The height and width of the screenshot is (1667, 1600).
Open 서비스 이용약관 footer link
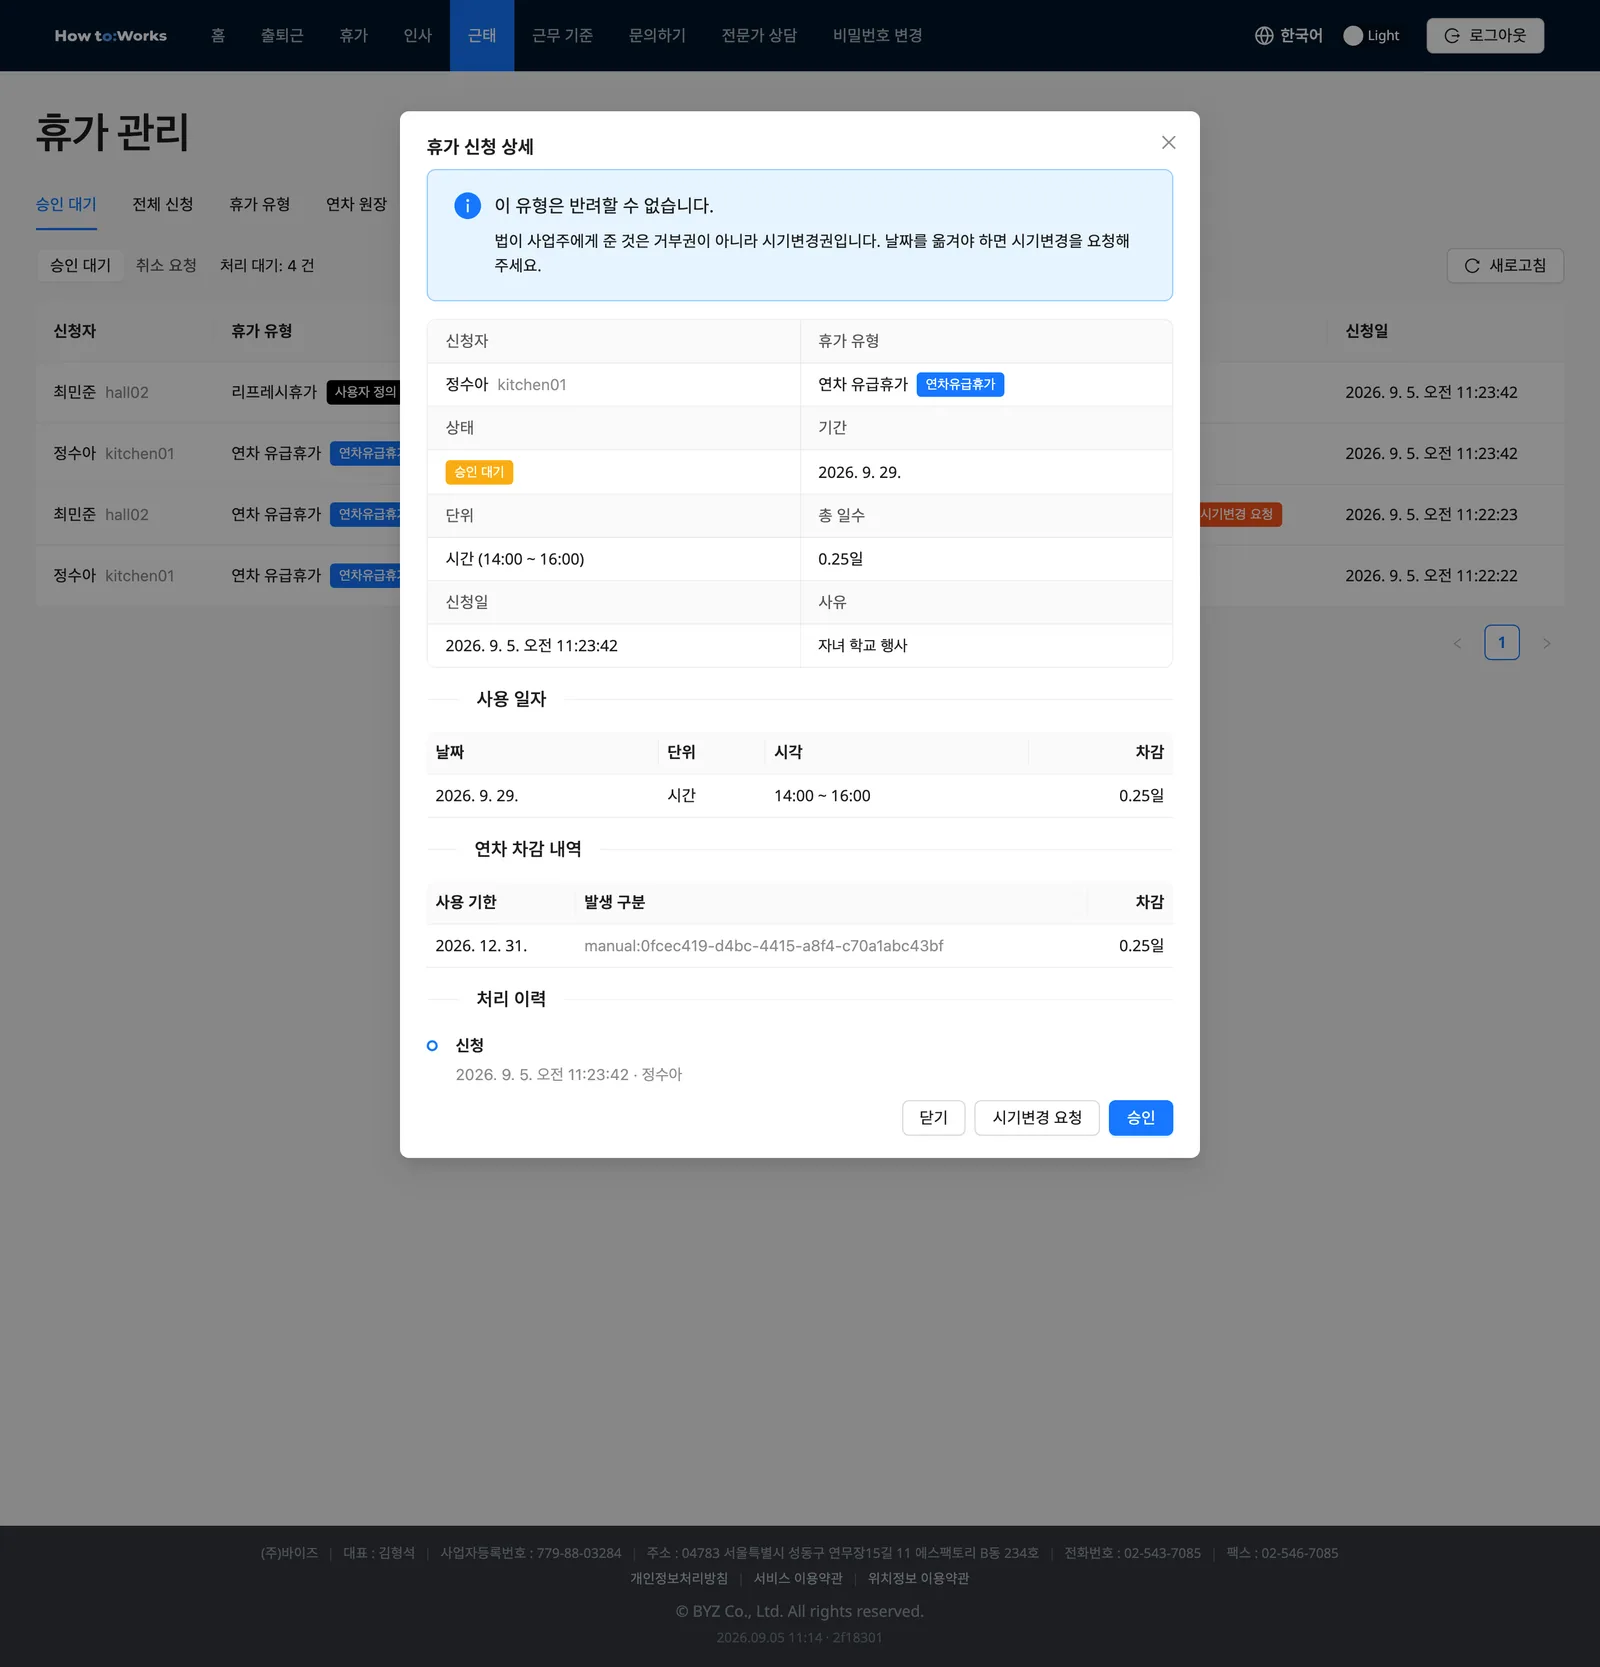pos(798,1579)
